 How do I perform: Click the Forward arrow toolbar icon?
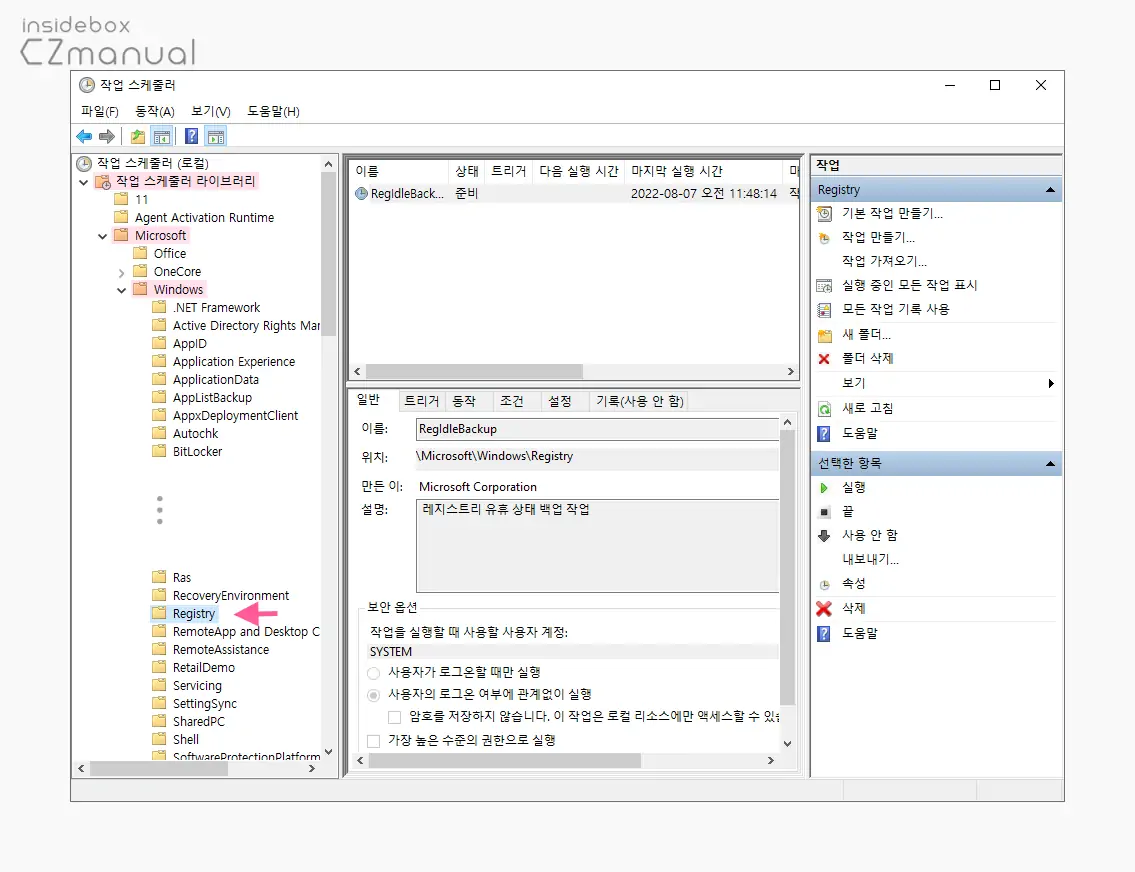(106, 136)
